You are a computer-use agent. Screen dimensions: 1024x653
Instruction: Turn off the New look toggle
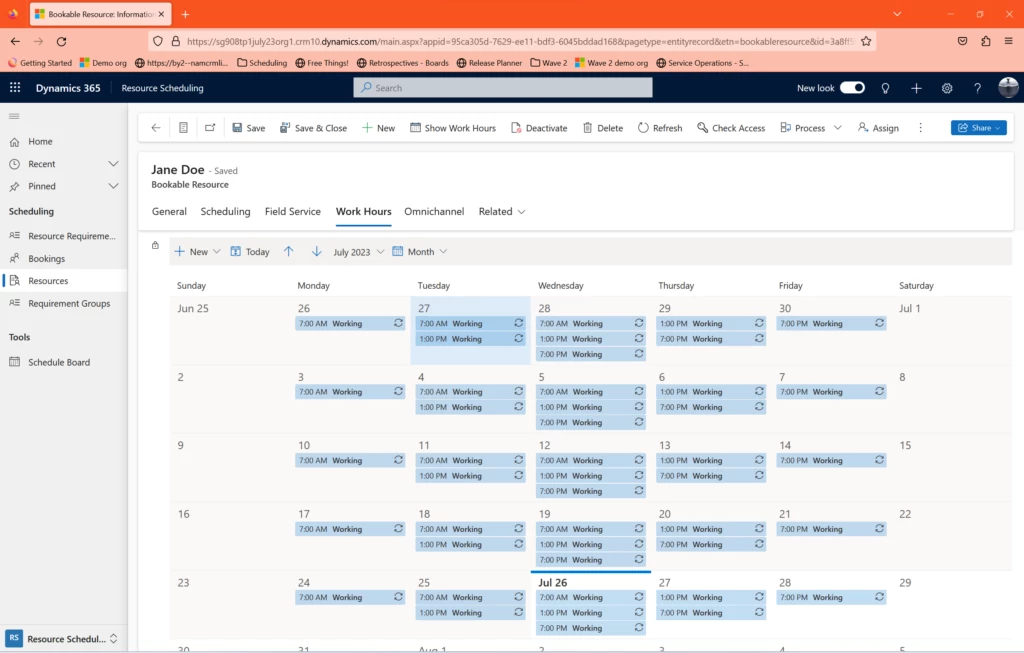853,87
